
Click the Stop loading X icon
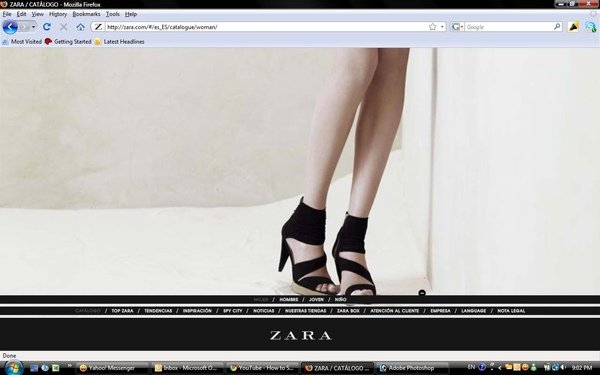click(64, 27)
